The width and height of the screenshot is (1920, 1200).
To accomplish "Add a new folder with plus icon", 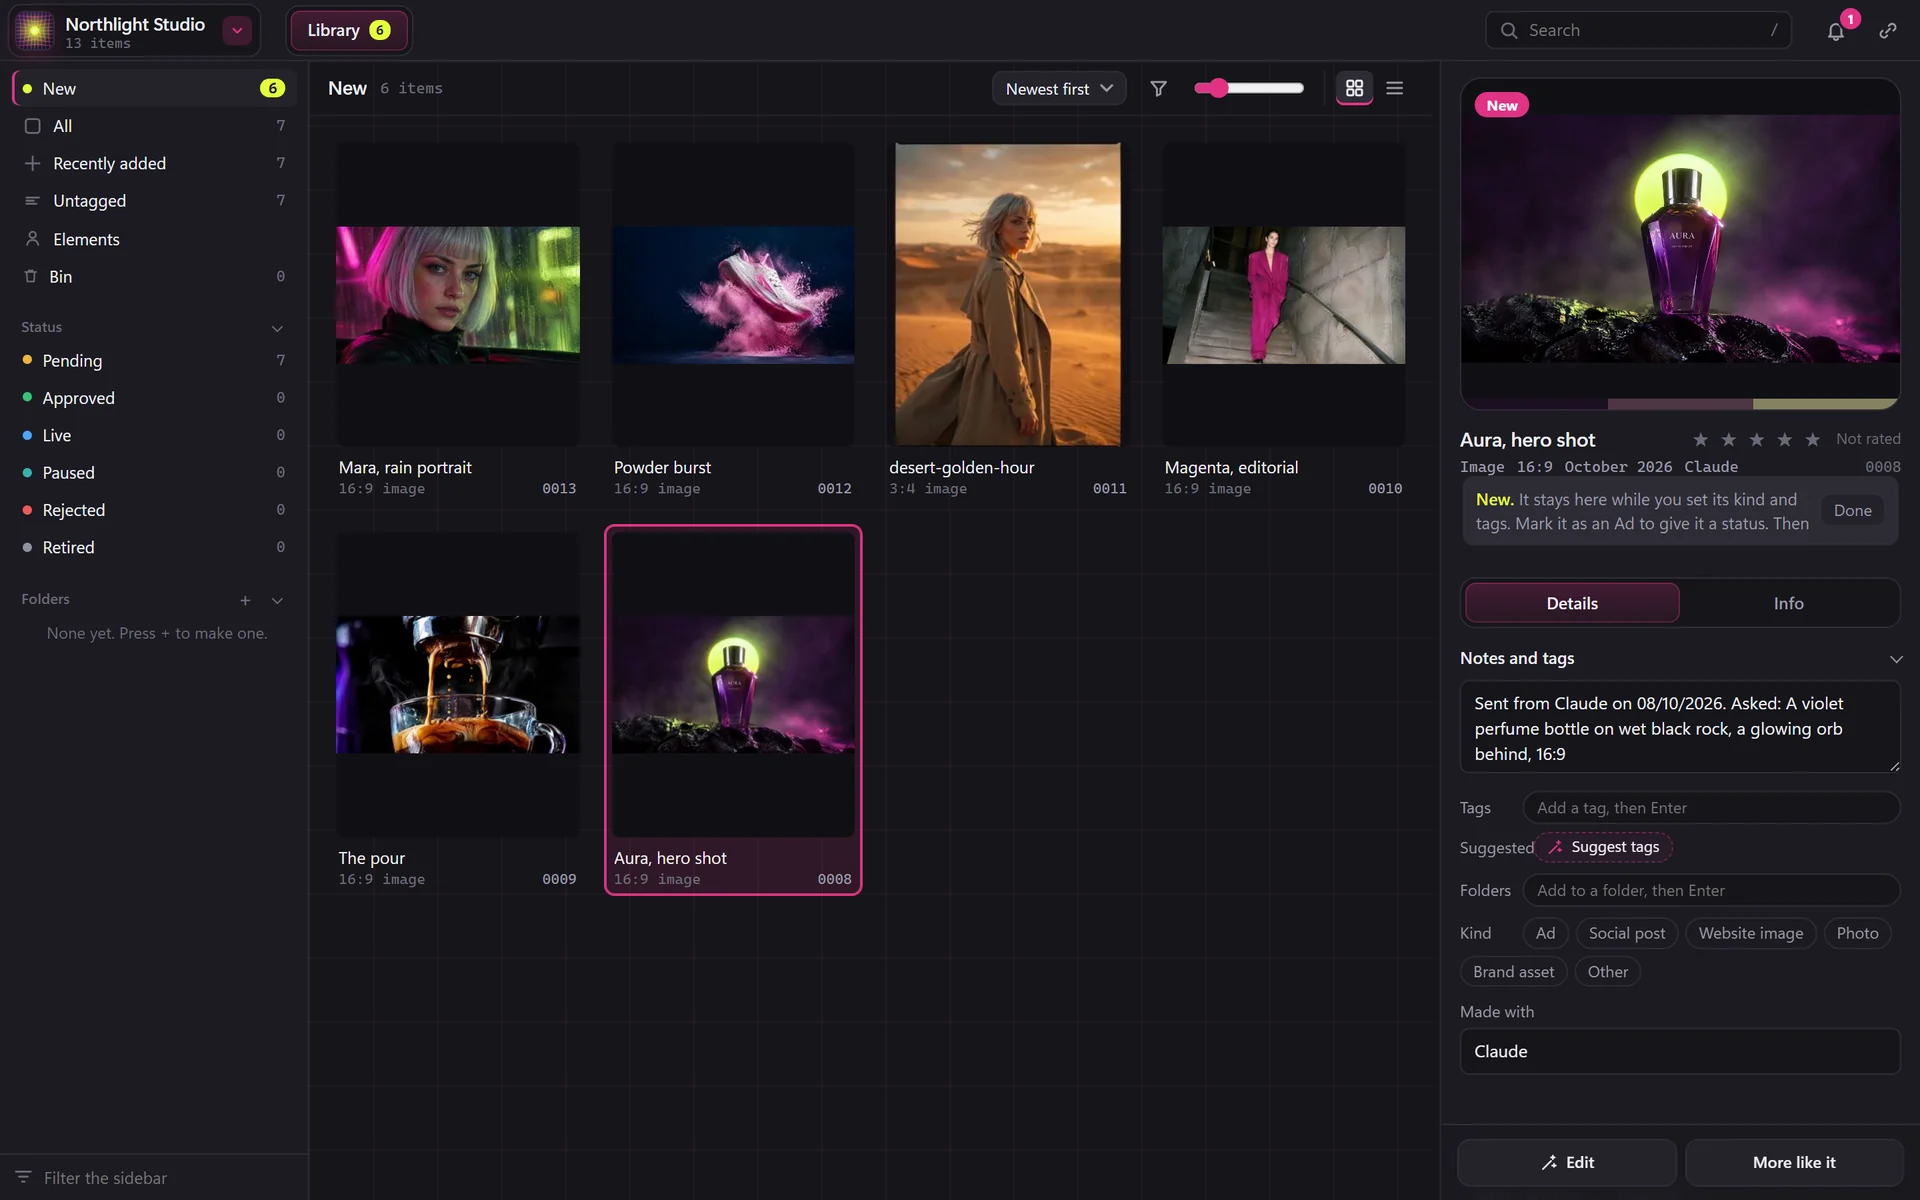I will (245, 600).
